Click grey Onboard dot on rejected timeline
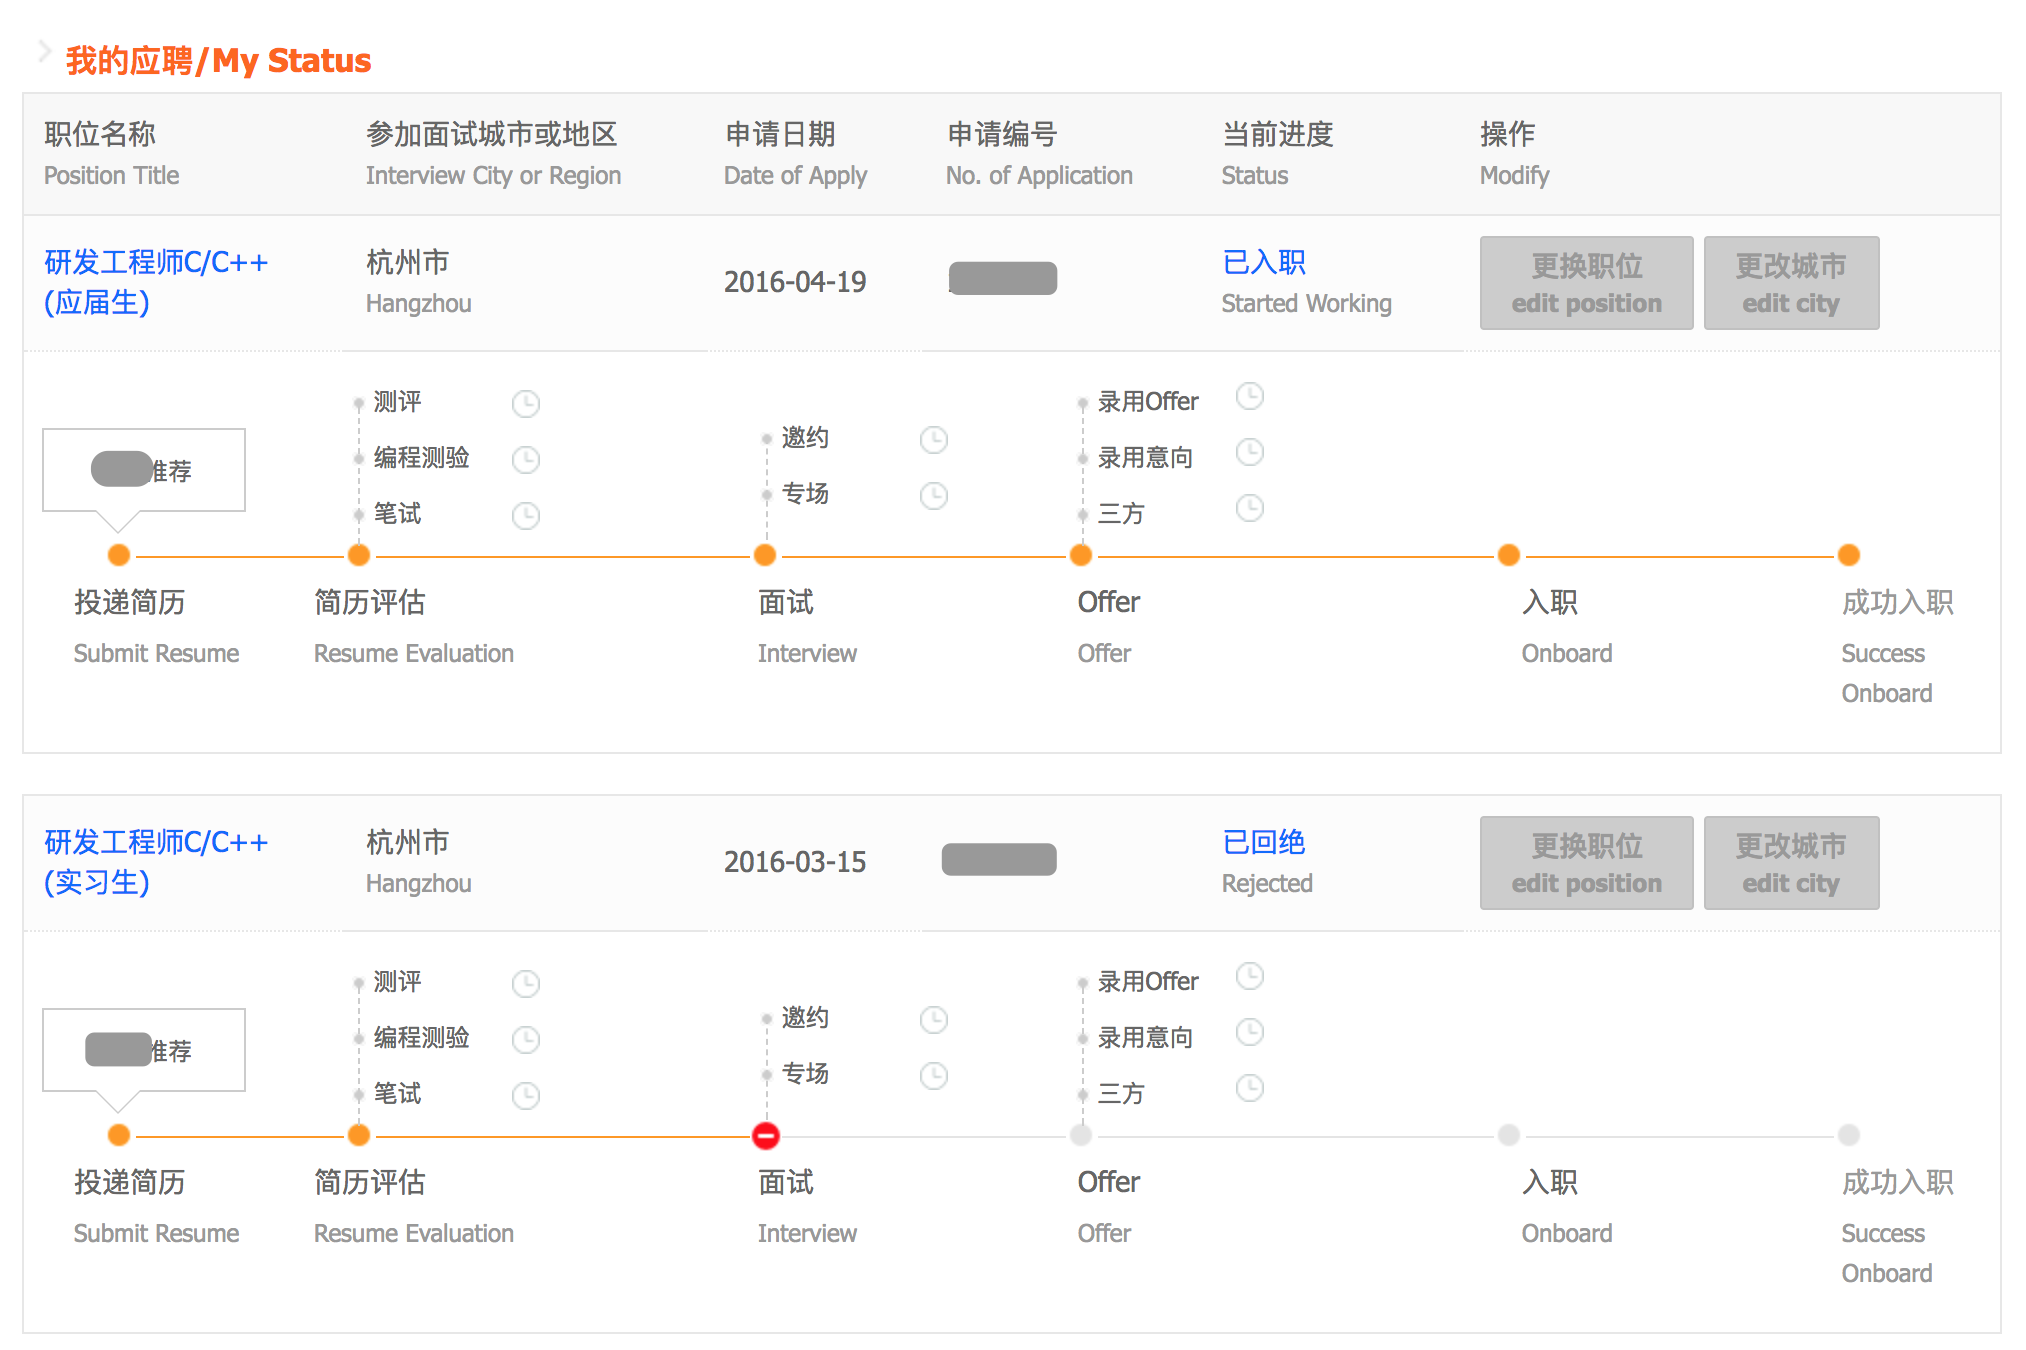The height and width of the screenshot is (1350, 2026). [1509, 1135]
